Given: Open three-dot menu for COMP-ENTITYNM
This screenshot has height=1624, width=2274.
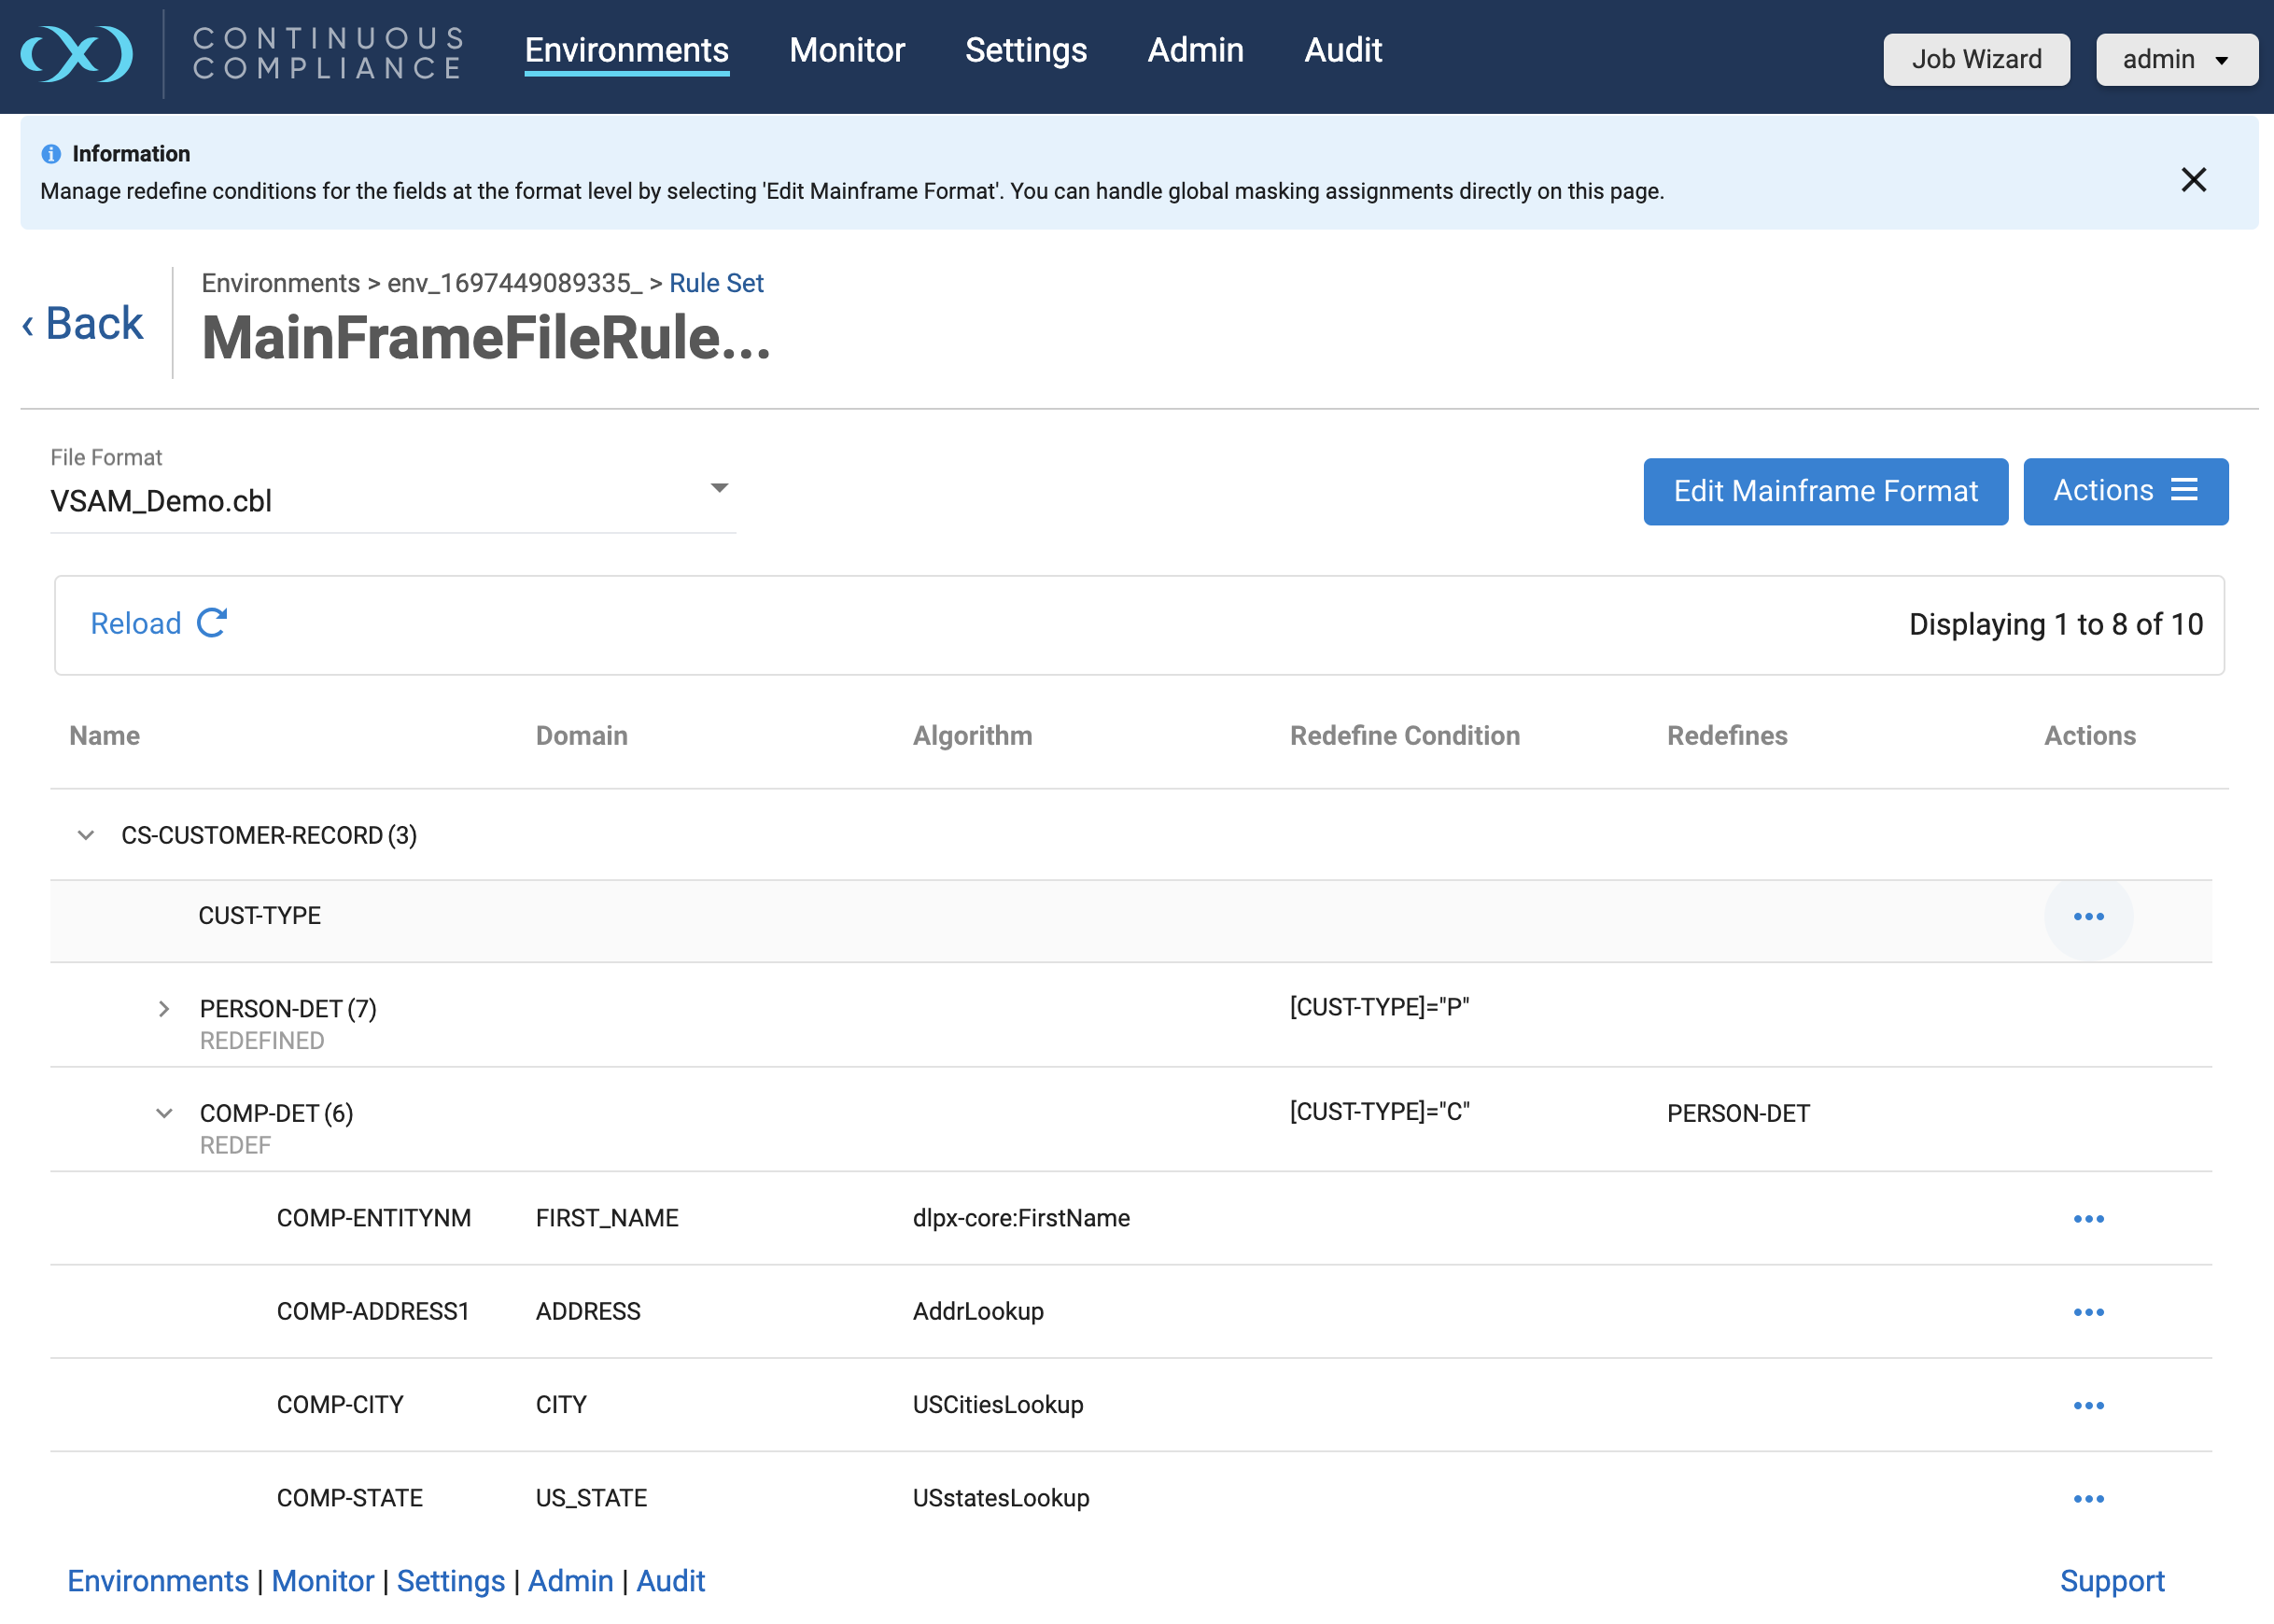Looking at the screenshot, I should (x=2088, y=1218).
